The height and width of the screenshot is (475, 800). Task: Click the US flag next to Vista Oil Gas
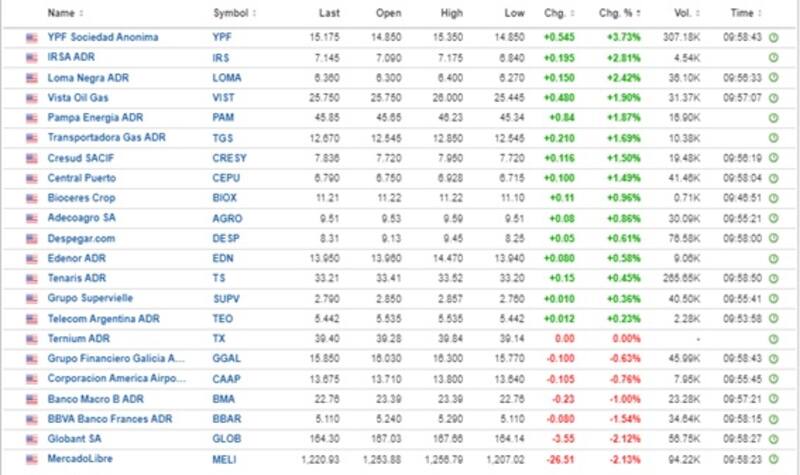tap(31, 98)
